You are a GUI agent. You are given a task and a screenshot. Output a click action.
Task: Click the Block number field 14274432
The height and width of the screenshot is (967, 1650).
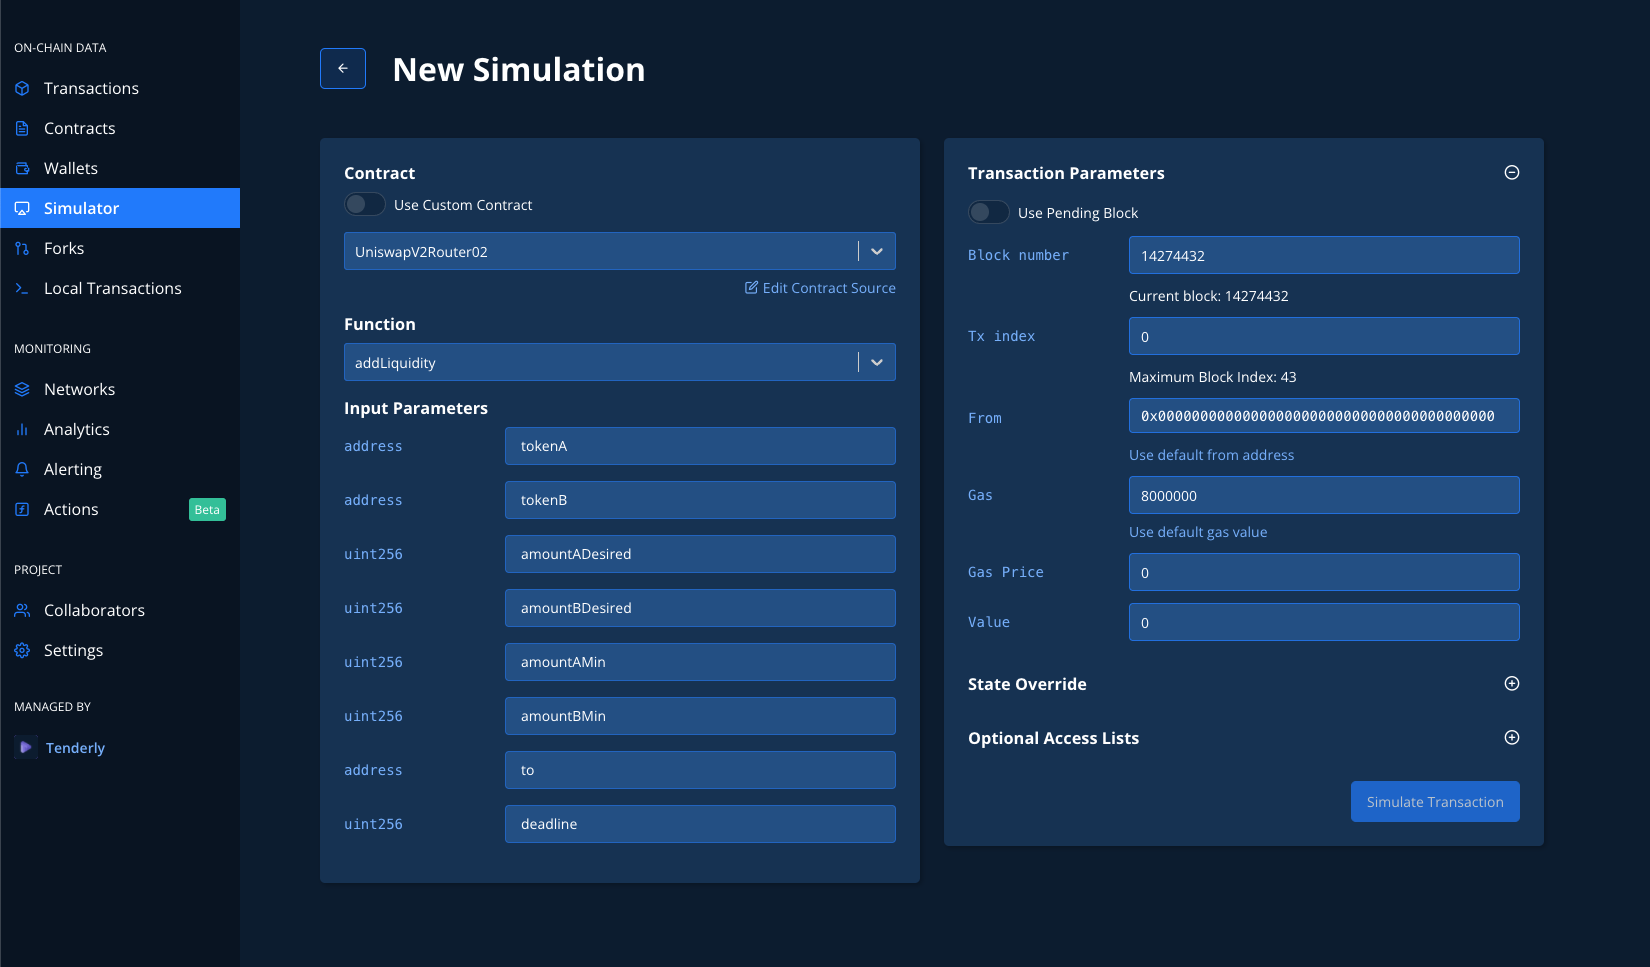click(x=1324, y=255)
